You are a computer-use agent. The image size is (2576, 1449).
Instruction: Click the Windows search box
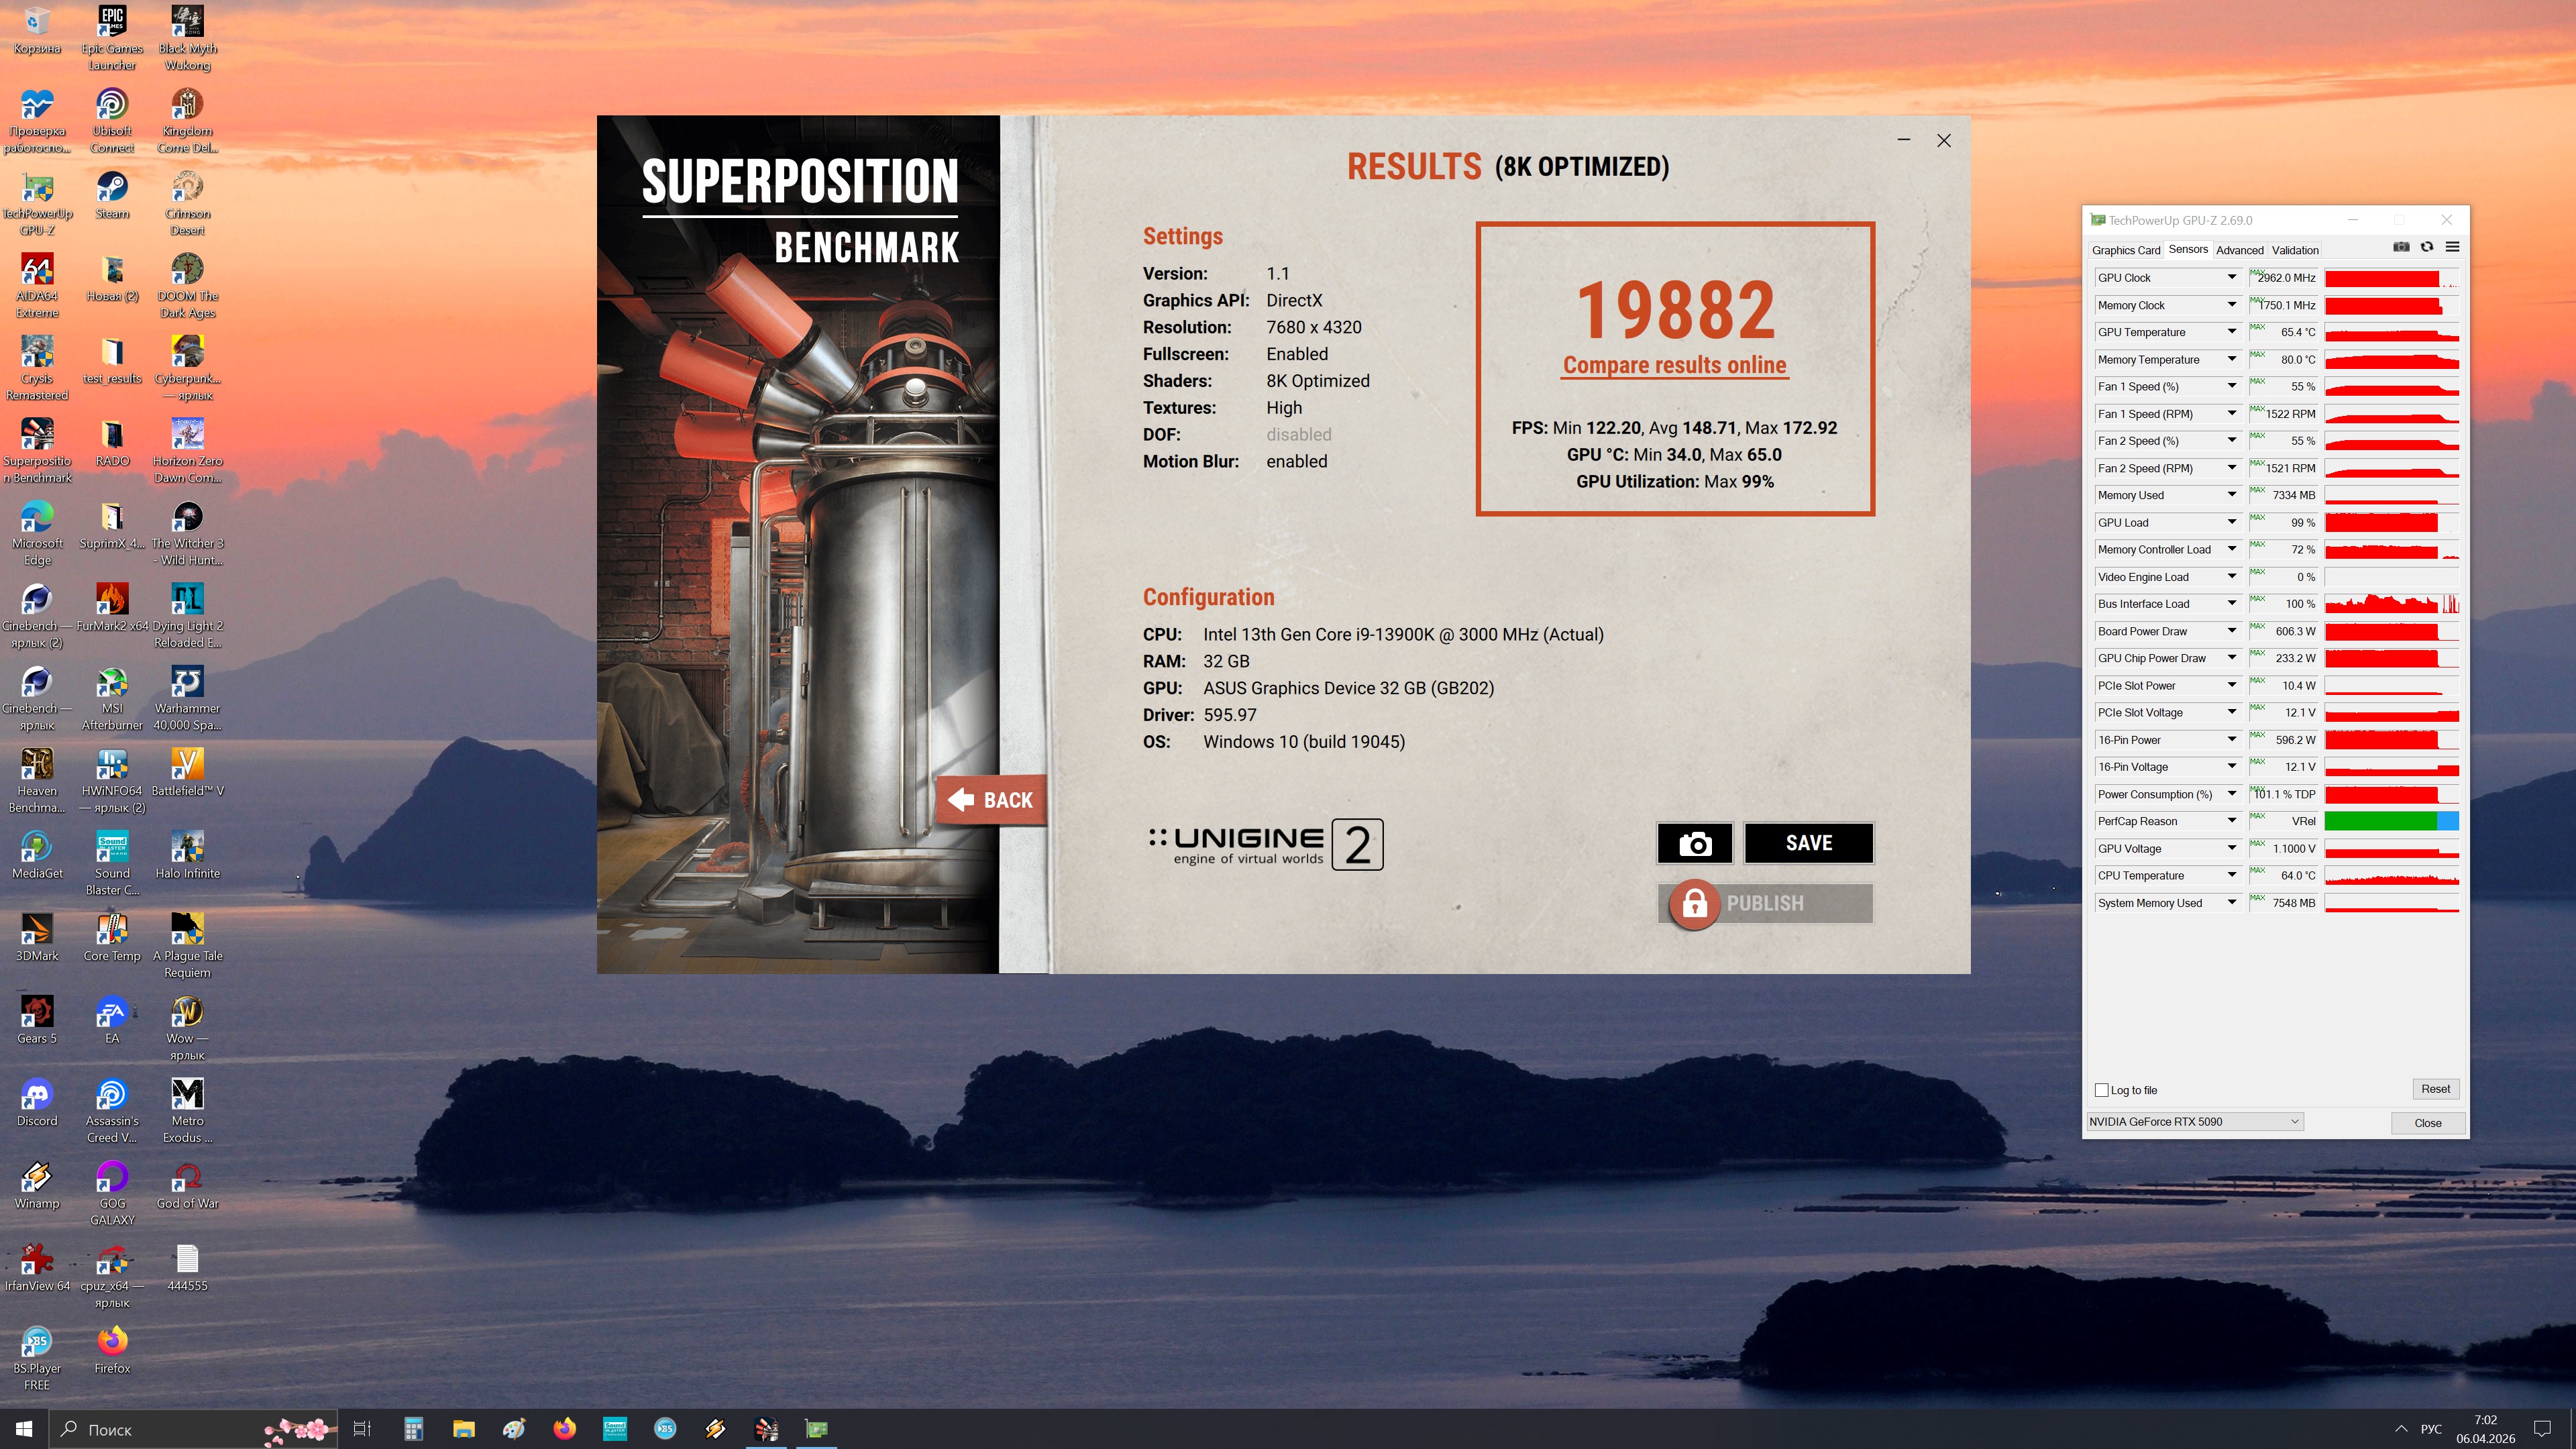pos(160,1429)
